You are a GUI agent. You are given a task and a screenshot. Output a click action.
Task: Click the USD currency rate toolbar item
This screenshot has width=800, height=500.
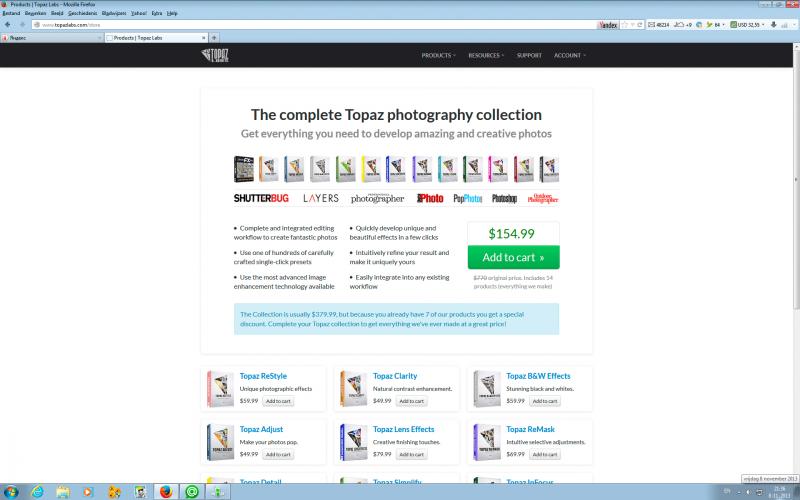pos(747,24)
